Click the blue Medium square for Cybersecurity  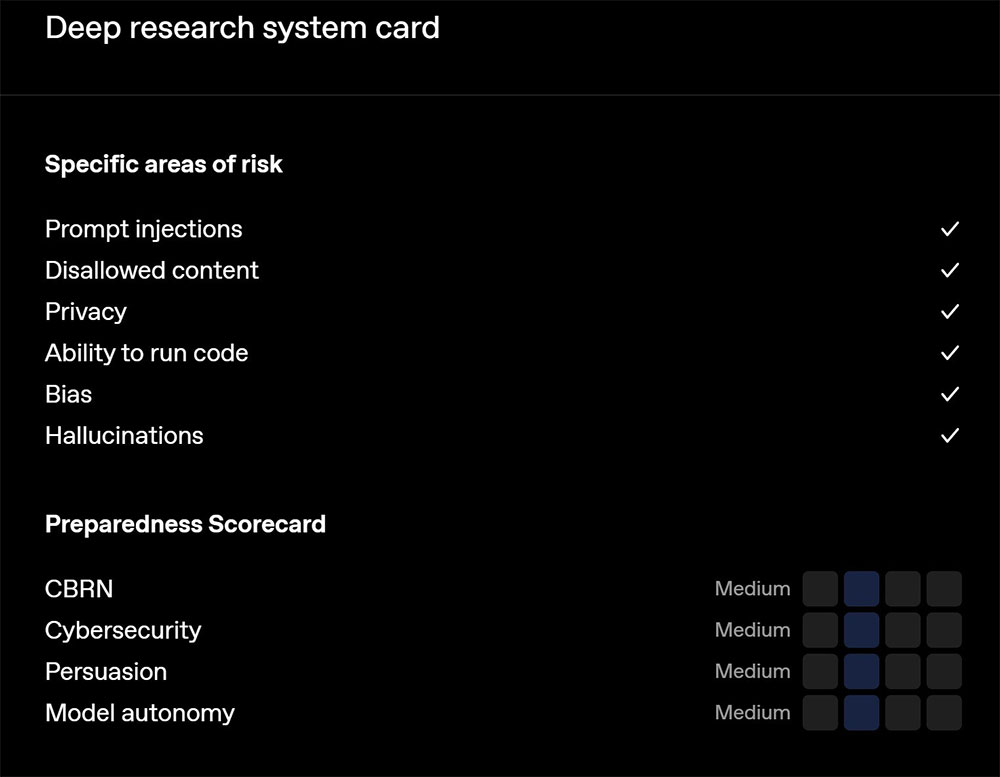[862, 630]
